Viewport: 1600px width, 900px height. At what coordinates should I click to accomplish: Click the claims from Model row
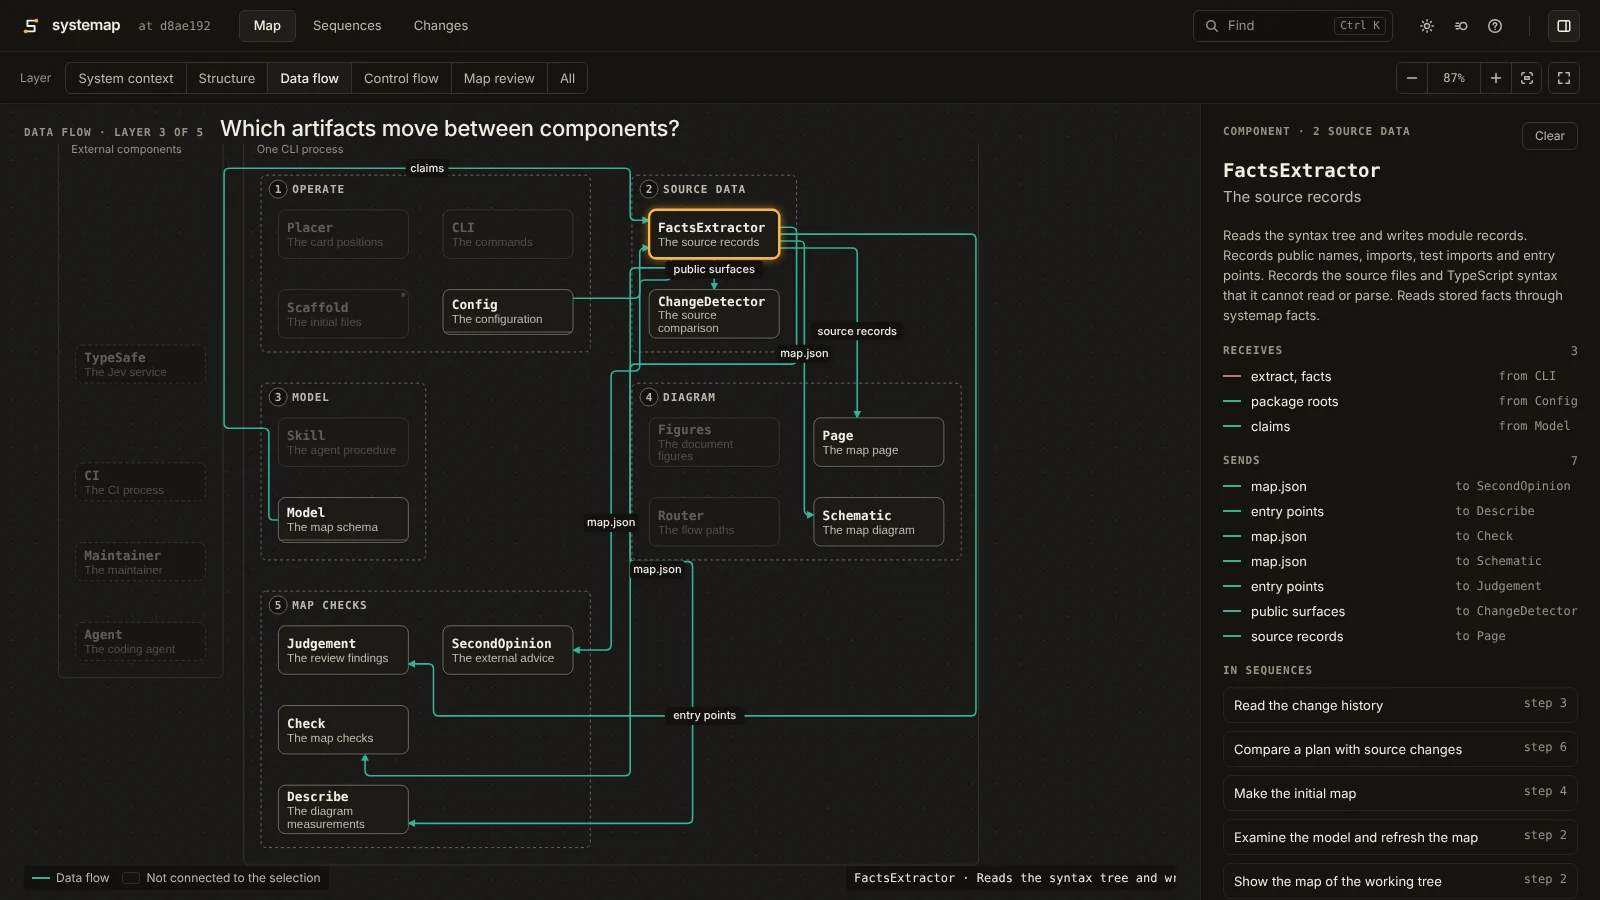click(x=1400, y=426)
